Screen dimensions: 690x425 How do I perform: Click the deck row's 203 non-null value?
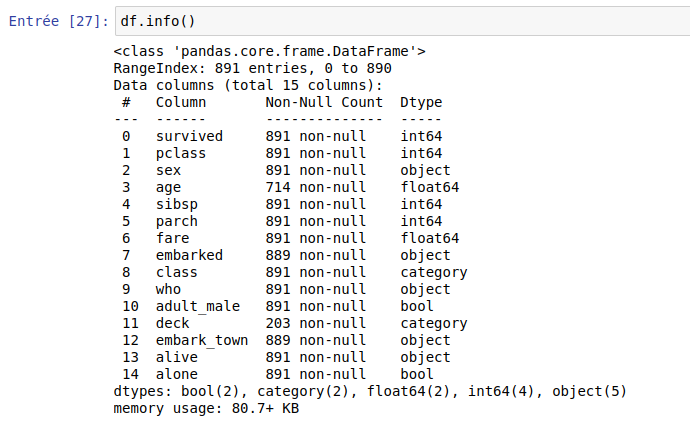315,323
